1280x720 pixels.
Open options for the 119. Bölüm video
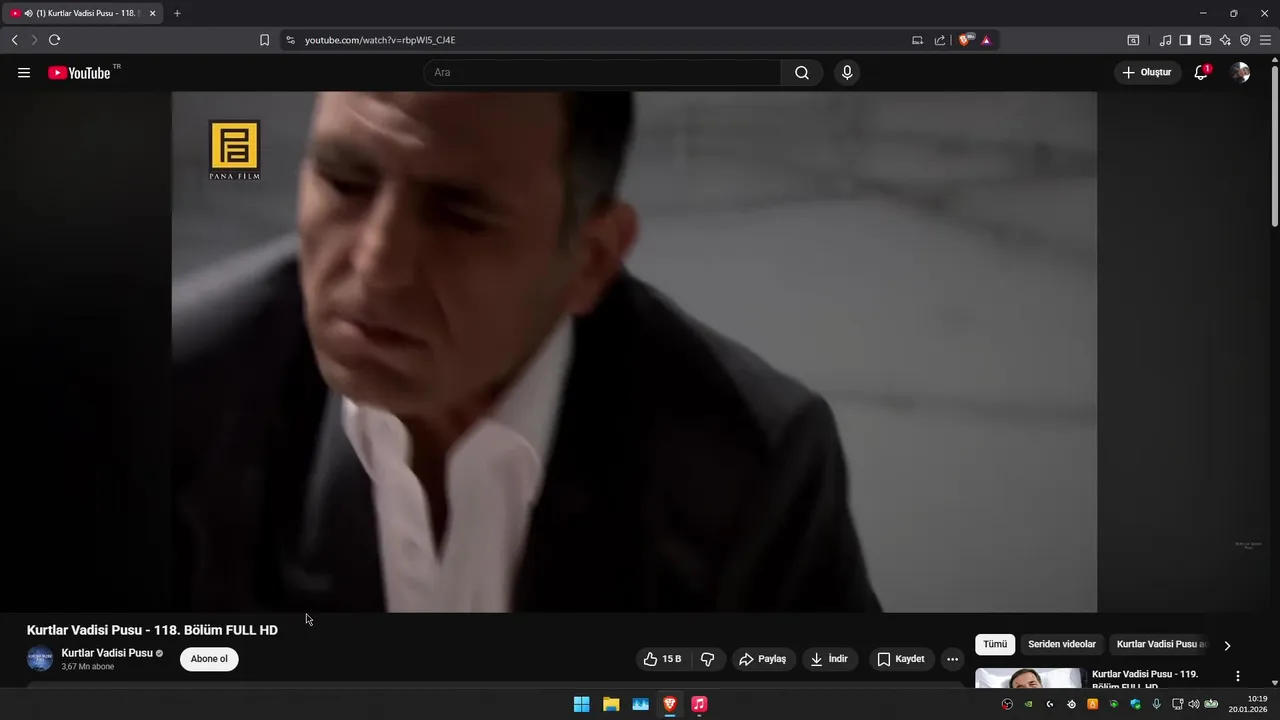coord(1238,676)
